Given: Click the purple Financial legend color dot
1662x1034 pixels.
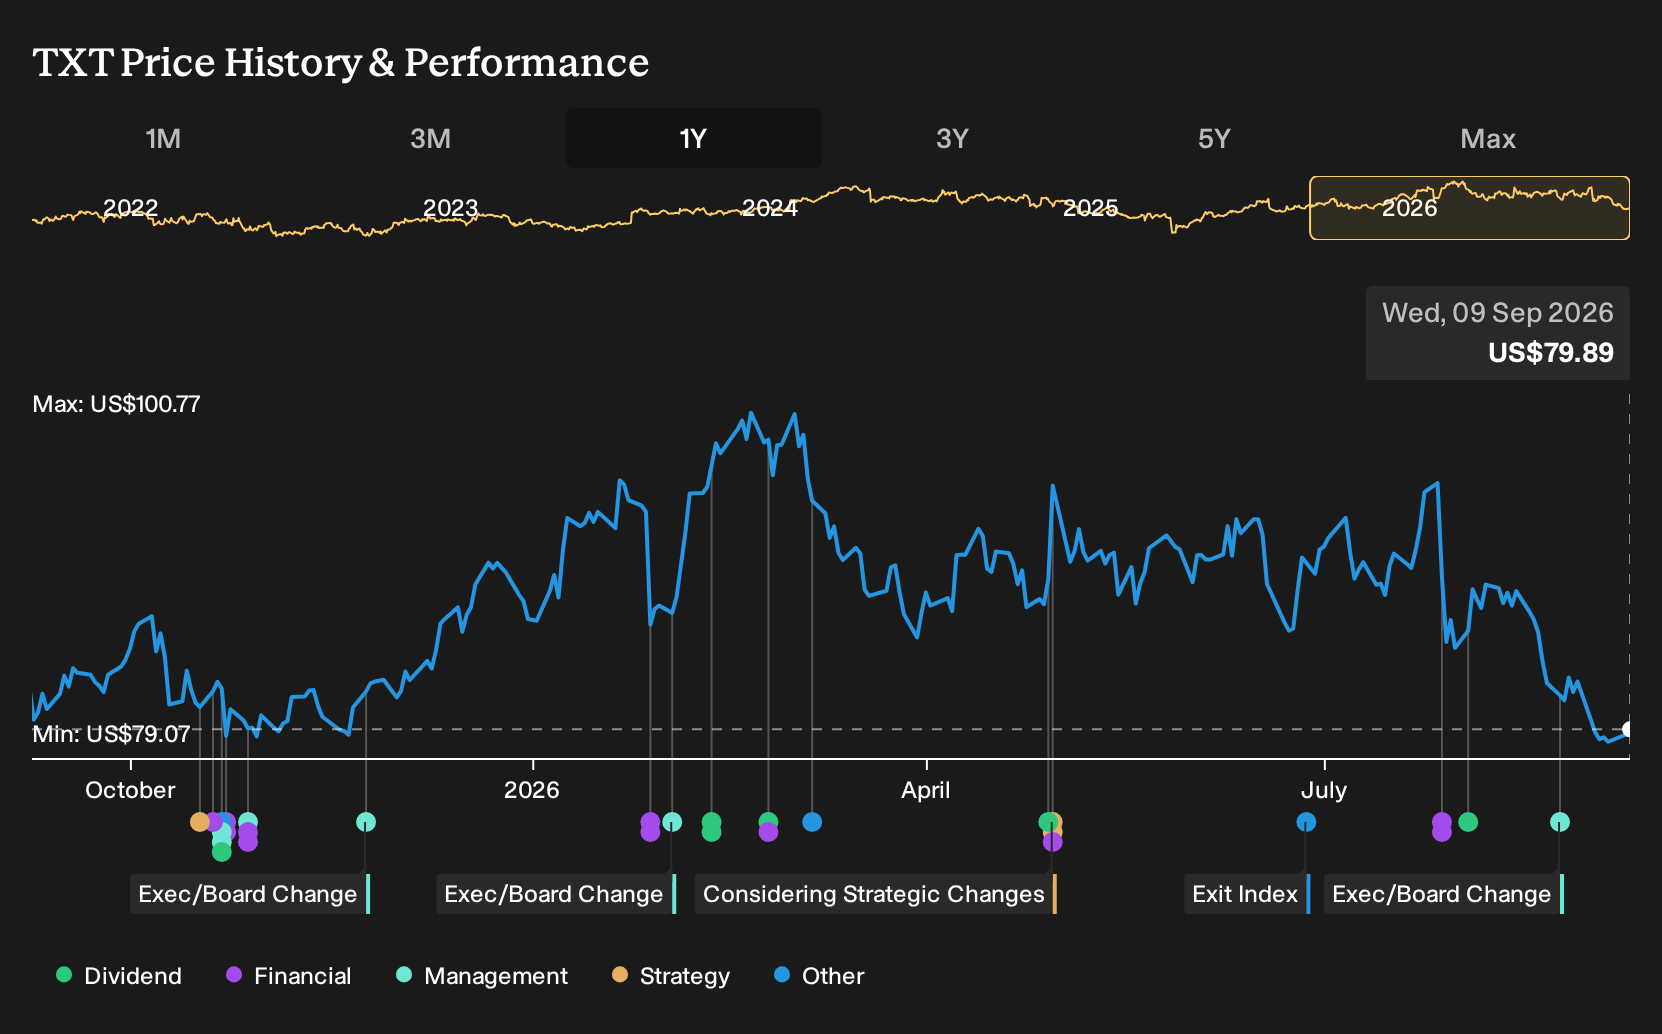Looking at the screenshot, I should click(234, 975).
